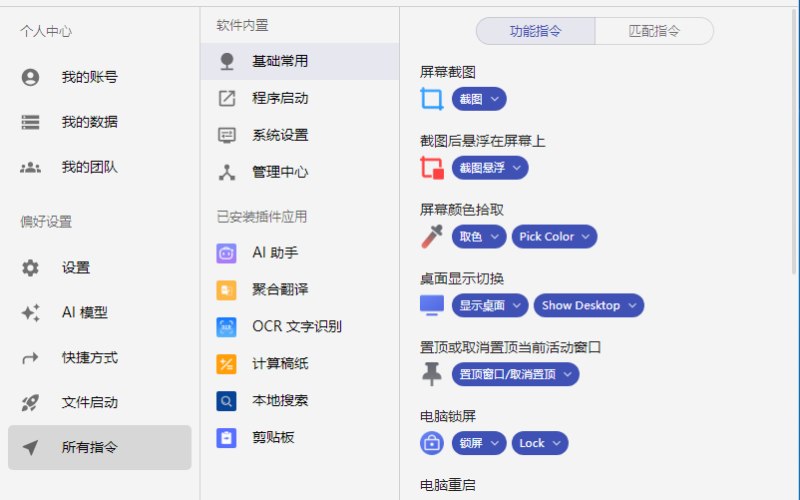Click the OCR 文字识别 plugin icon

[x=227, y=327]
